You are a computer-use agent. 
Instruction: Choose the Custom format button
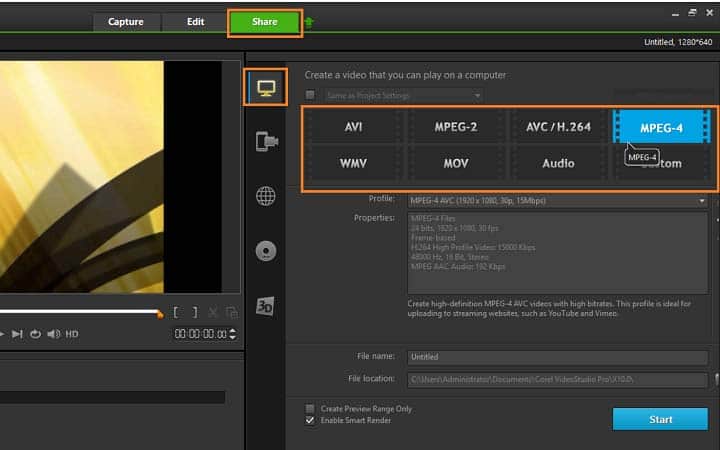pyautogui.click(x=662, y=163)
